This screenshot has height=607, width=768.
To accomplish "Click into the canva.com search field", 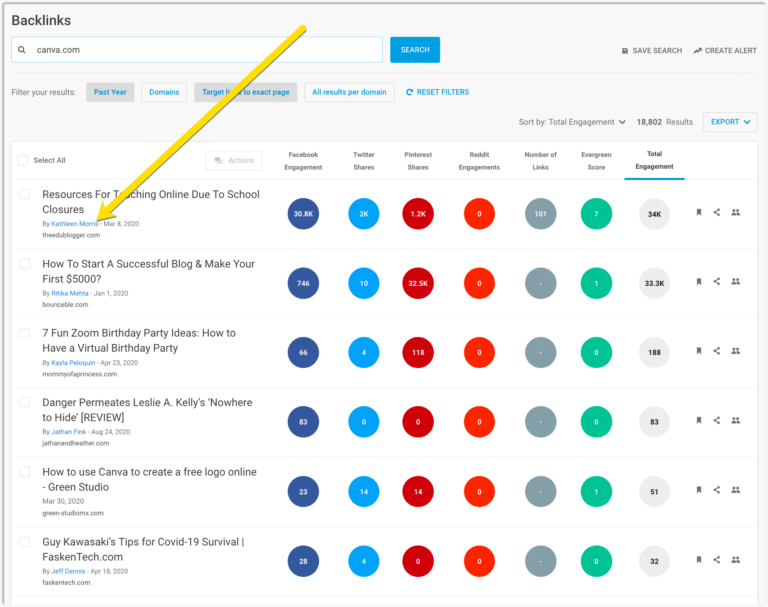I will tap(197, 49).
